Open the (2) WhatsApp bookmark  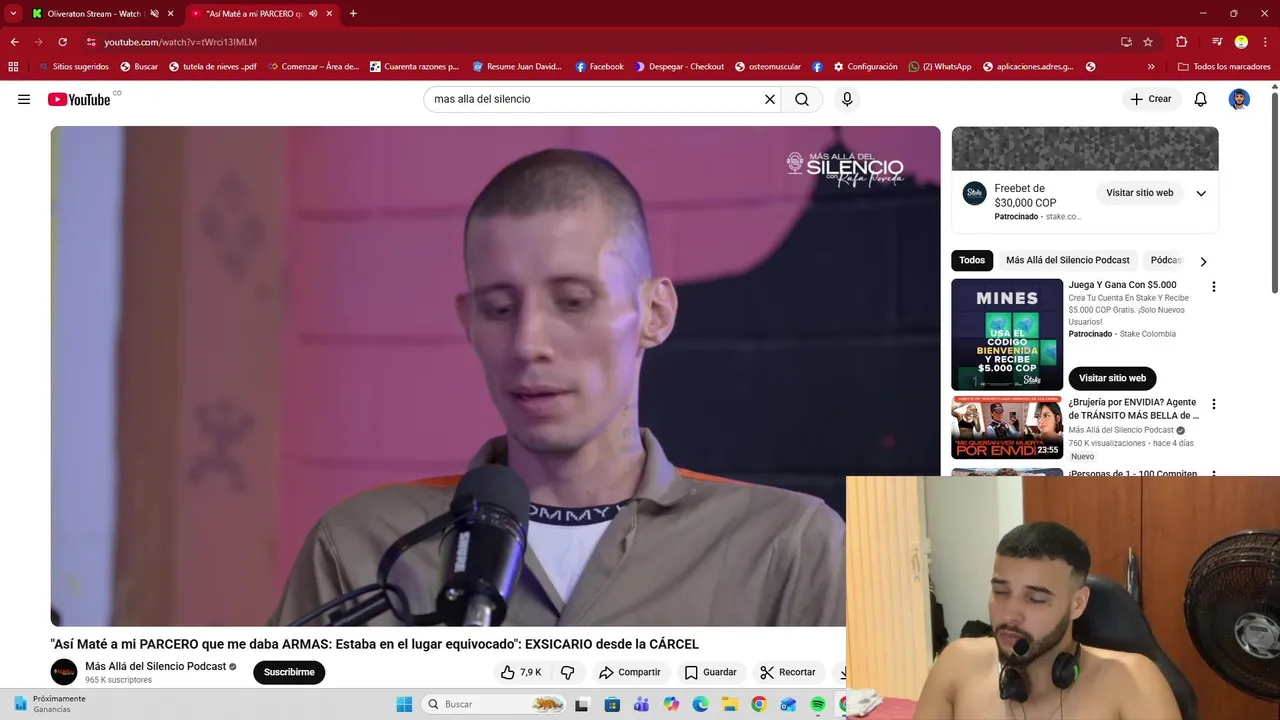point(940,67)
